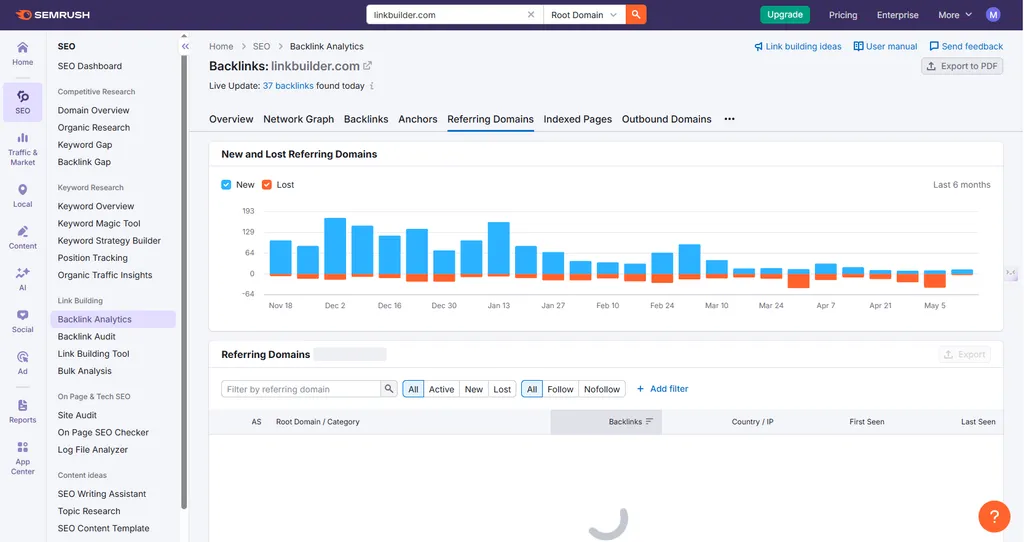Show Live Update info icon
Screen dimensions: 1024x542
click(x=372, y=86)
